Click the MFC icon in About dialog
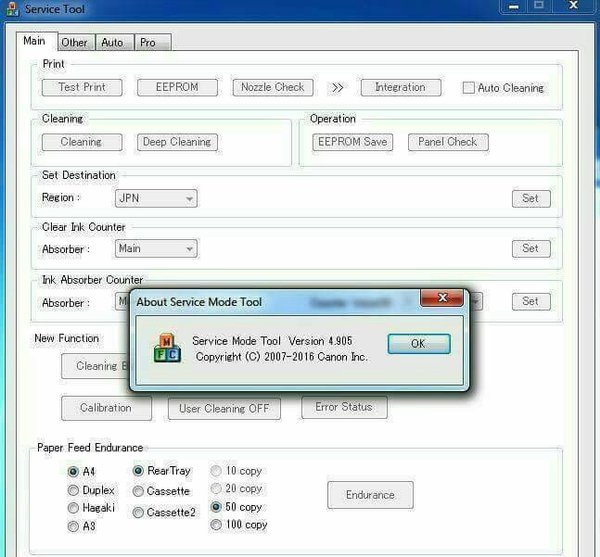Viewport: 600px width, 557px height. [x=167, y=347]
